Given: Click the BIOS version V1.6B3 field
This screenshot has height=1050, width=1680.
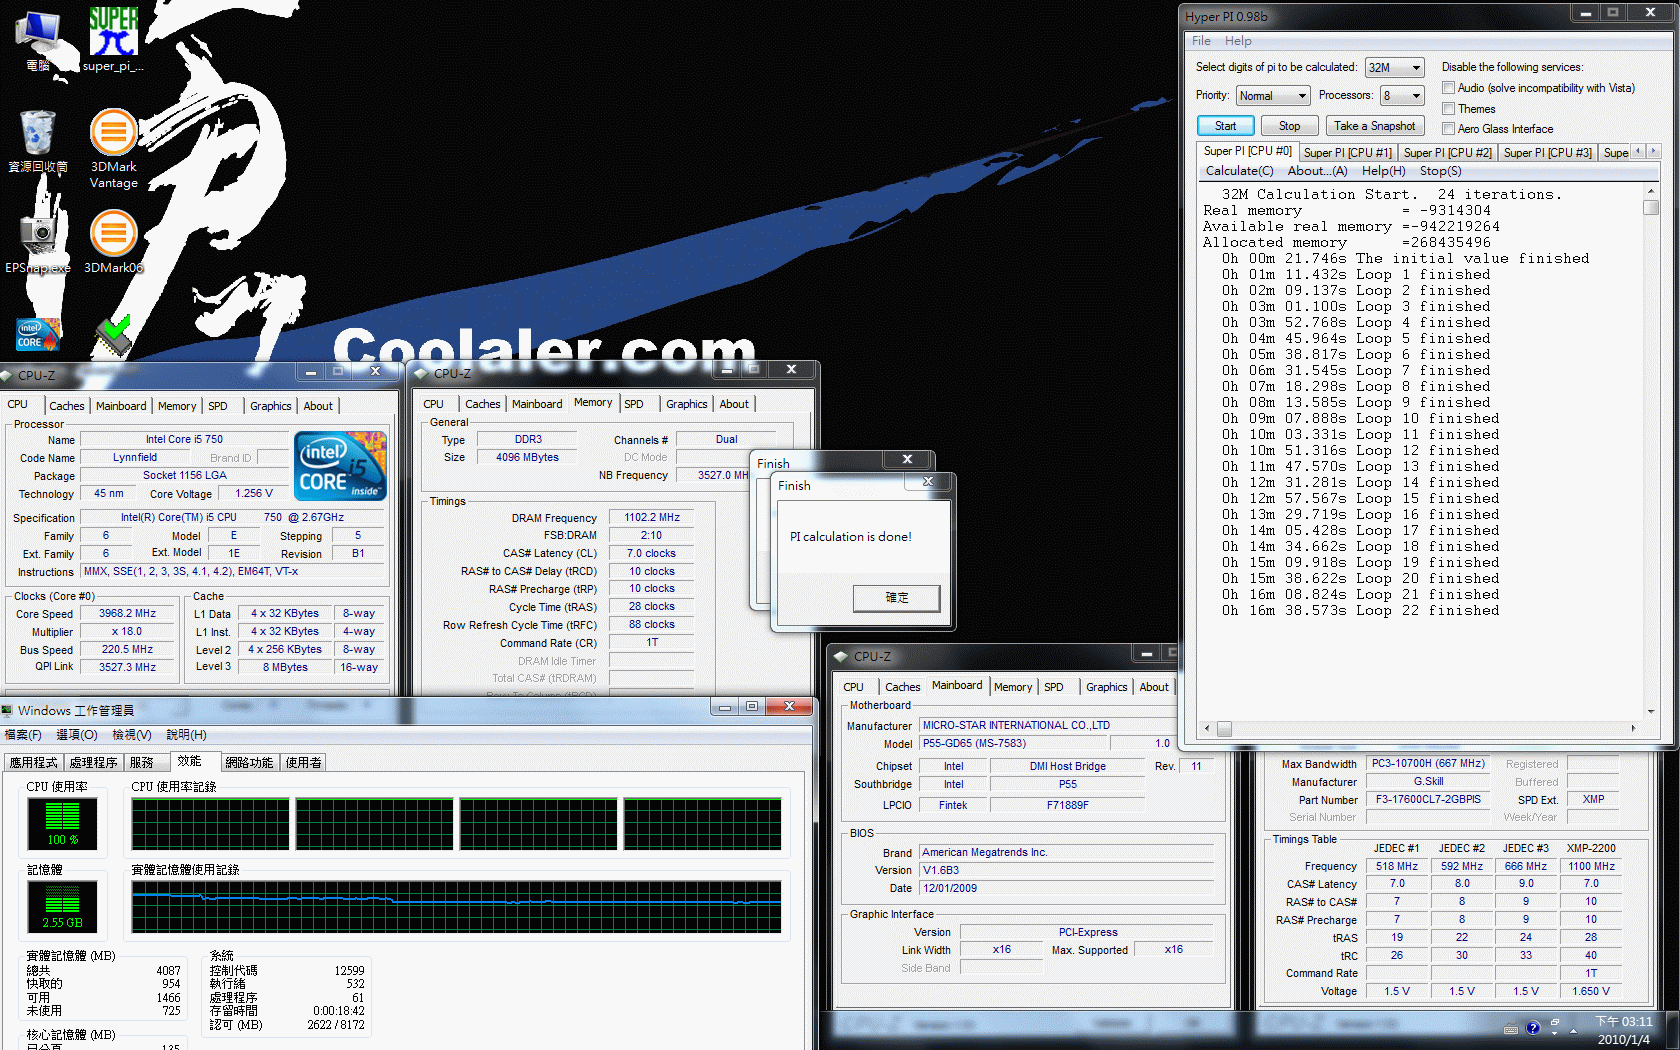Looking at the screenshot, I should pyautogui.click(x=1066, y=871).
